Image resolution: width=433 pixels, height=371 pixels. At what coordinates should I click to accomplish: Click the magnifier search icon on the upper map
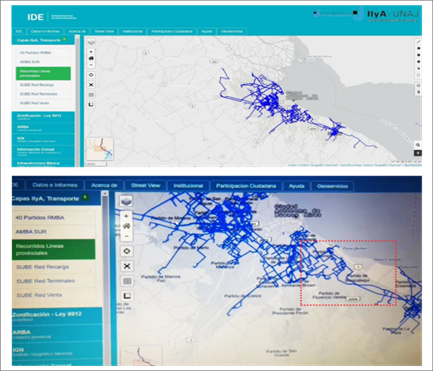tap(418, 145)
